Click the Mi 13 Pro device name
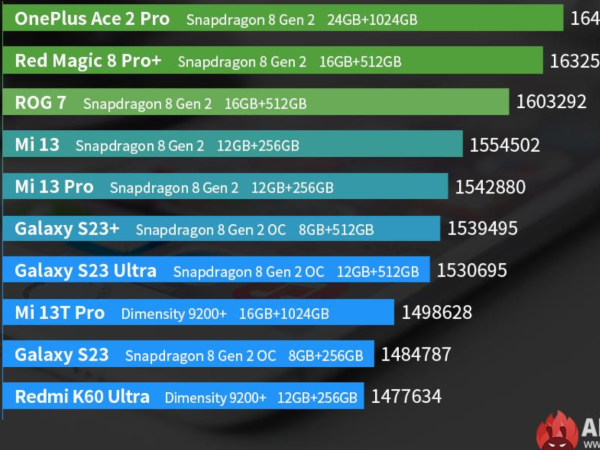 click(54, 187)
